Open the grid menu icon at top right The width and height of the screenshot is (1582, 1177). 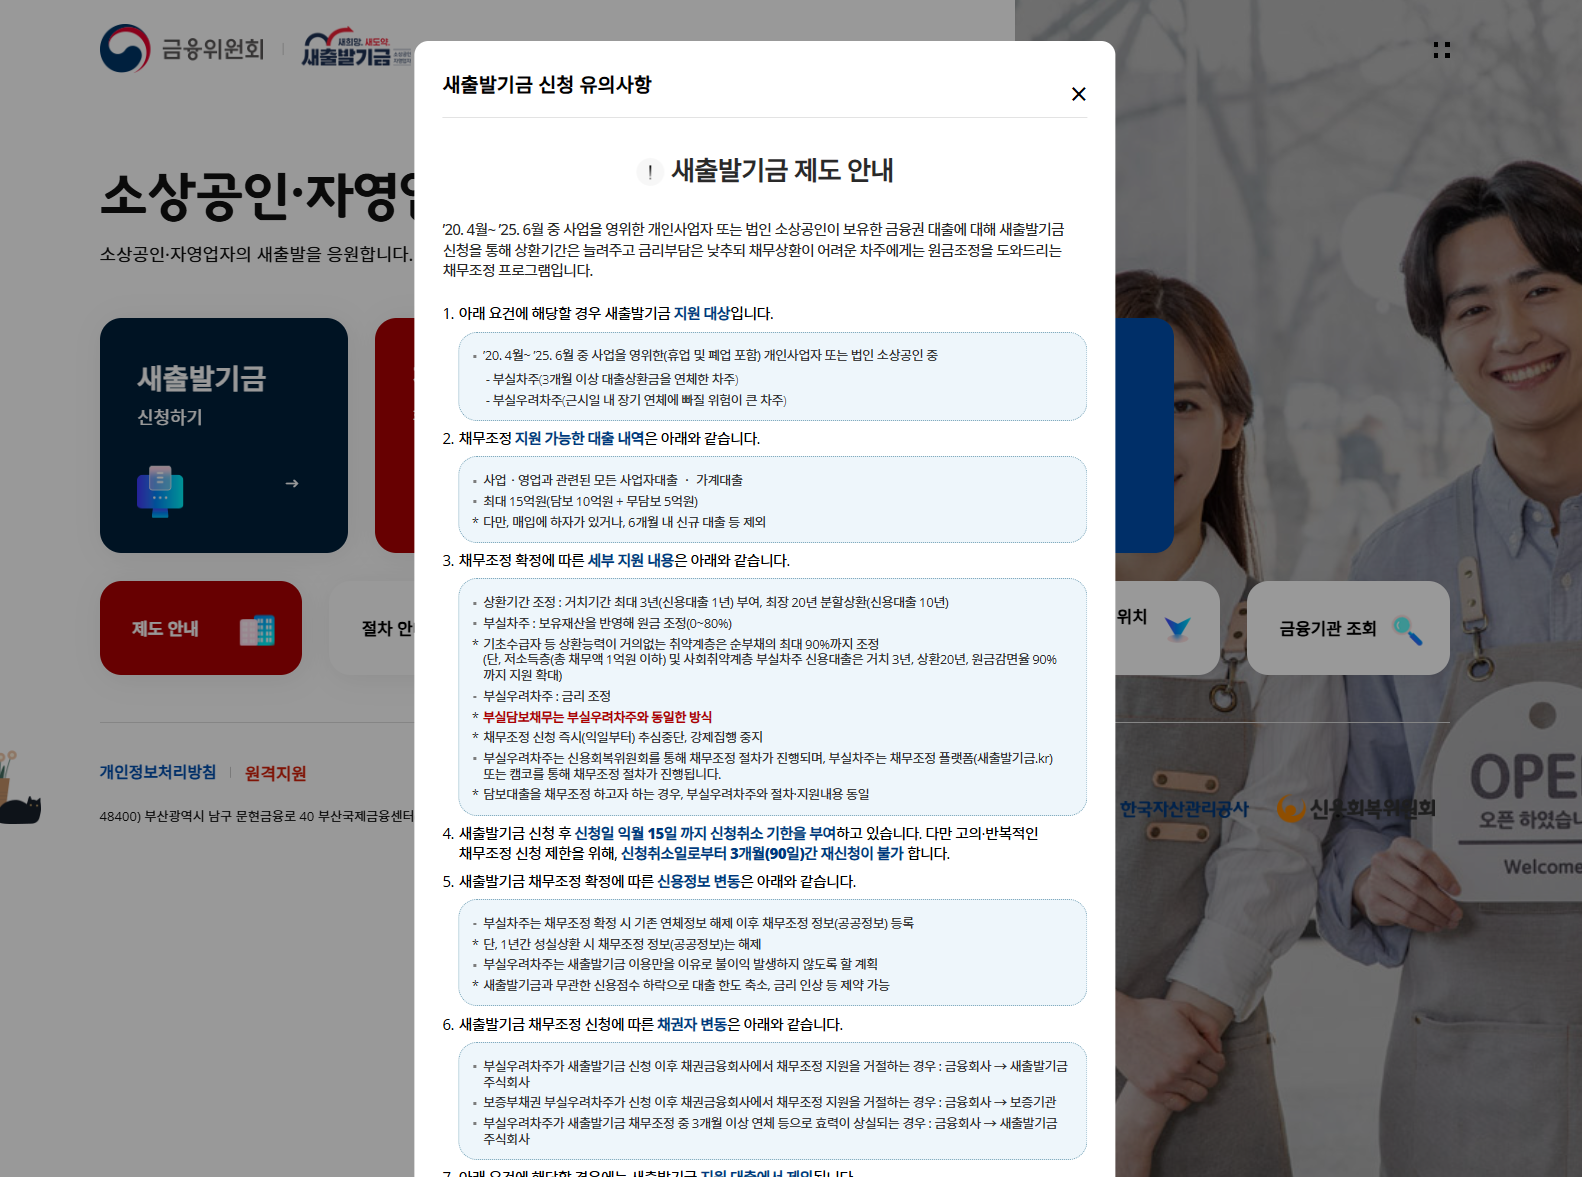click(1441, 50)
